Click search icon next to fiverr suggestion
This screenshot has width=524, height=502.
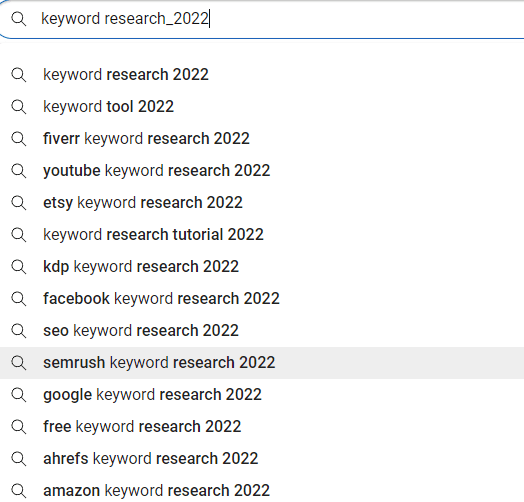[18, 139]
